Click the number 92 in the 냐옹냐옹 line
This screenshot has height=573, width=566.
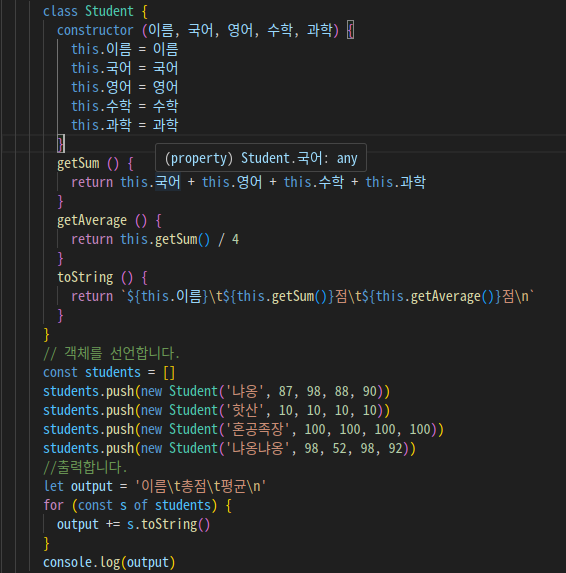click(x=395, y=448)
